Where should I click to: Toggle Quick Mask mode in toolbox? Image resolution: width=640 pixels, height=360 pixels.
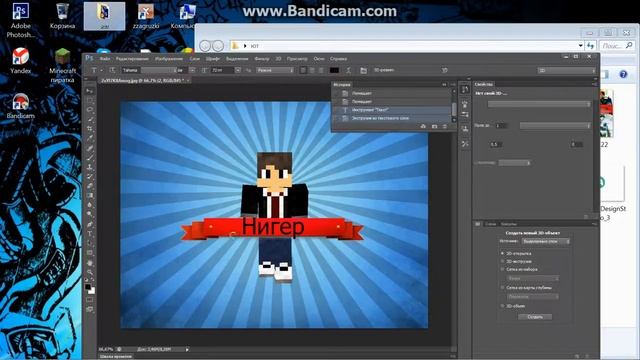click(89, 300)
